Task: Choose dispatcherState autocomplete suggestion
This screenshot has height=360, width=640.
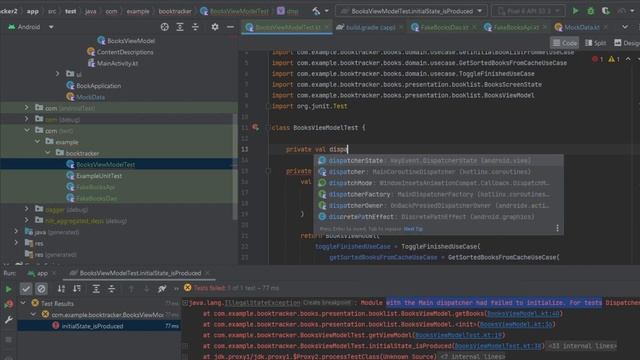Action: pyautogui.click(x=439, y=160)
